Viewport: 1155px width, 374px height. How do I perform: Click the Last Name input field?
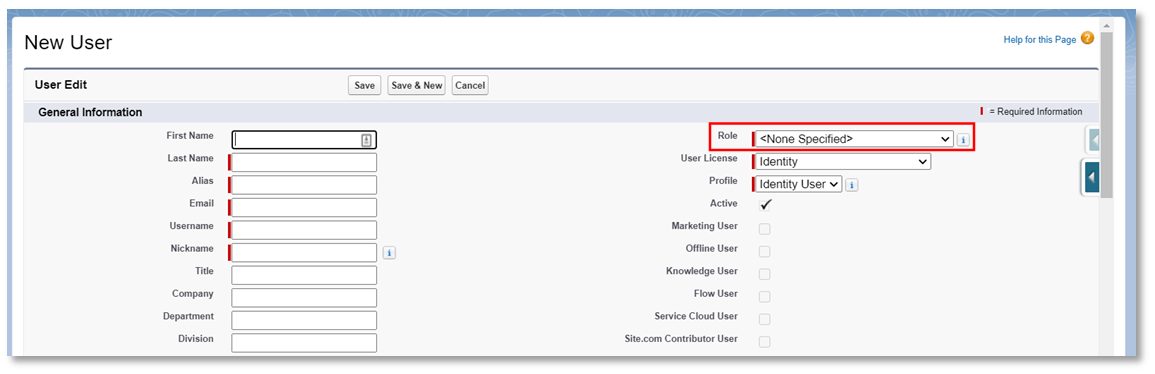pos(304,162)
